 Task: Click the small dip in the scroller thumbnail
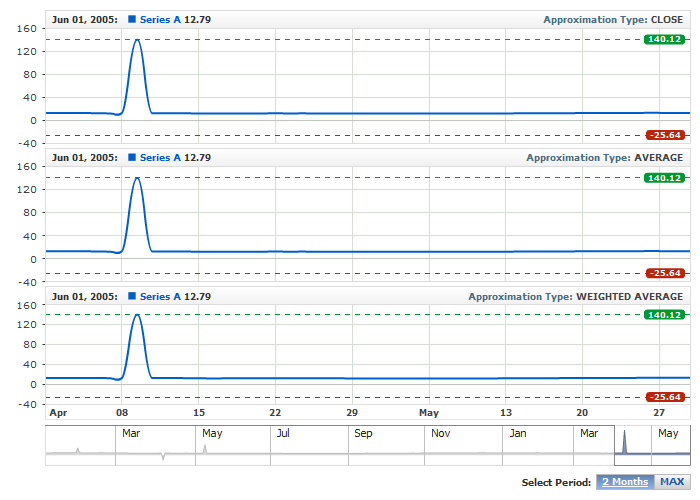pos(162,457)
